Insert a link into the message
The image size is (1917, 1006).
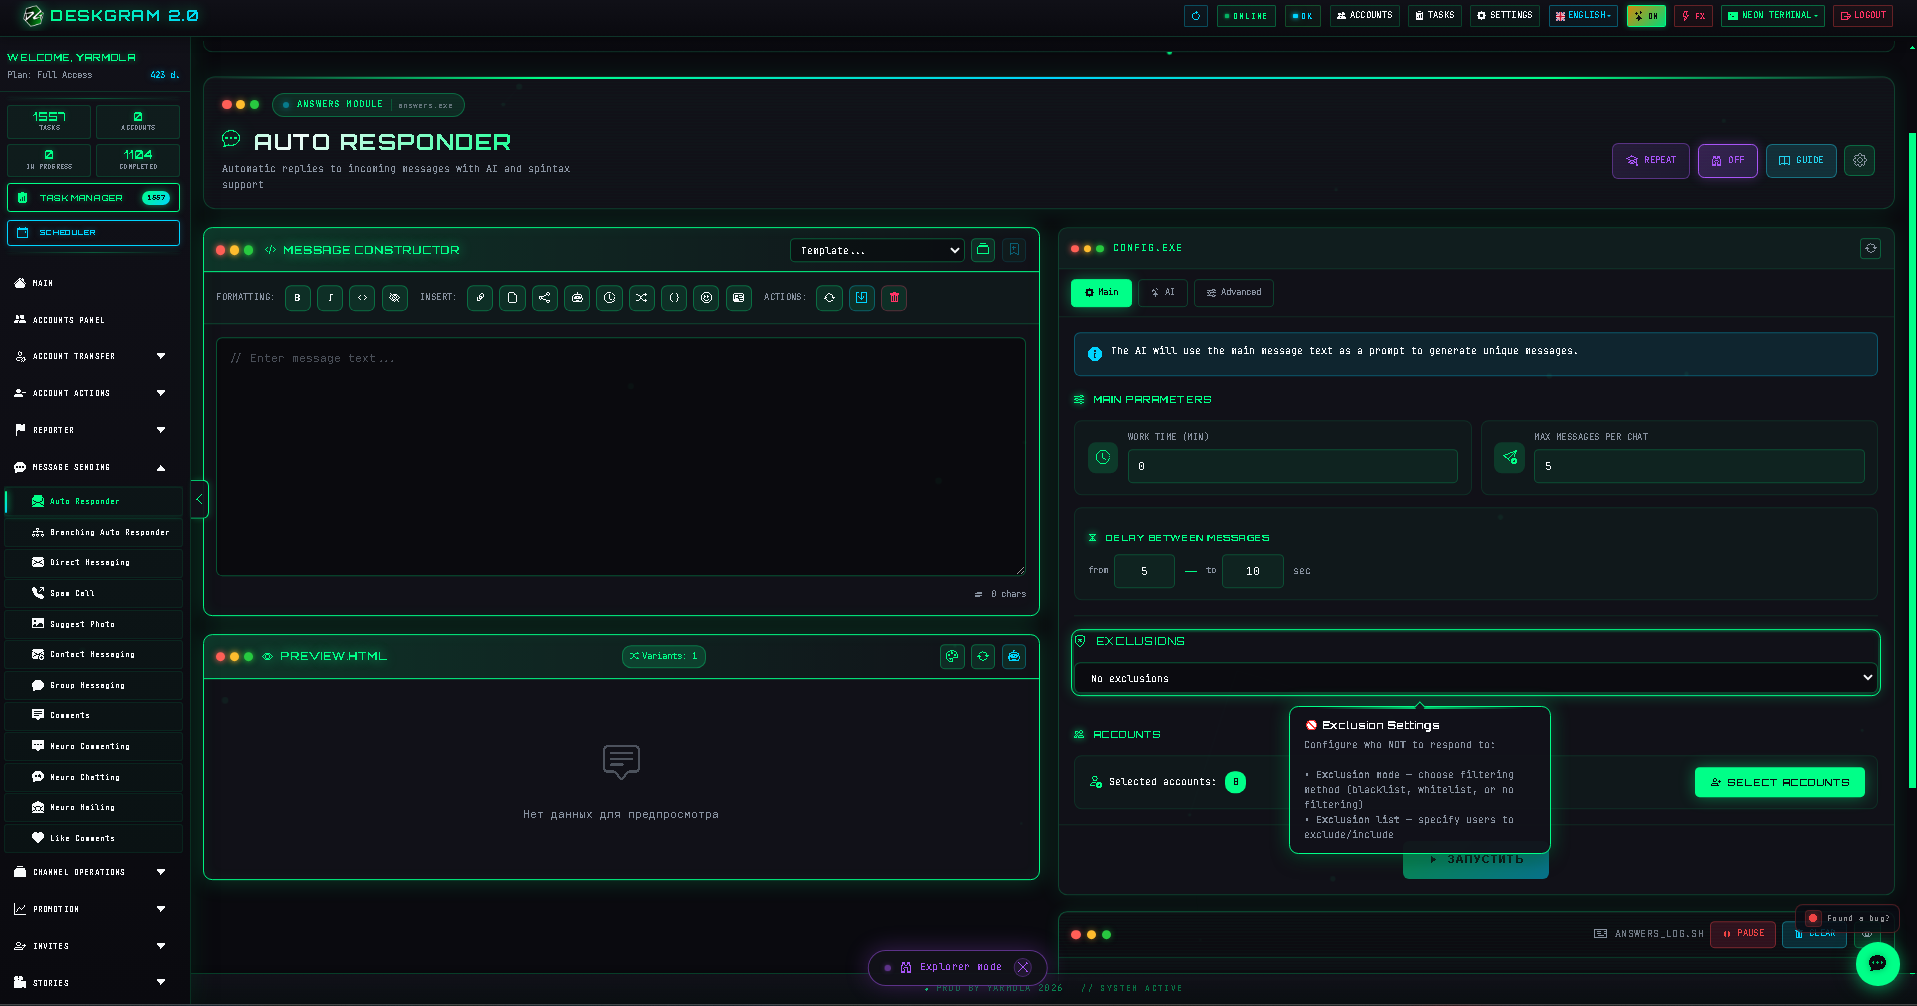(480, 297)
